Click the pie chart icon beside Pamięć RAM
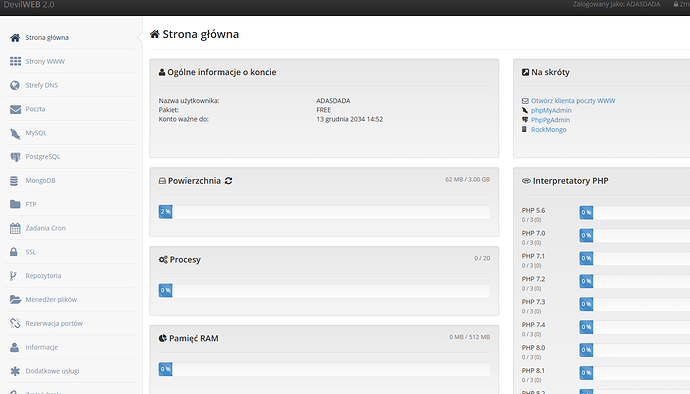The height and width of the screenshot is (394, 690). (163, 338)
